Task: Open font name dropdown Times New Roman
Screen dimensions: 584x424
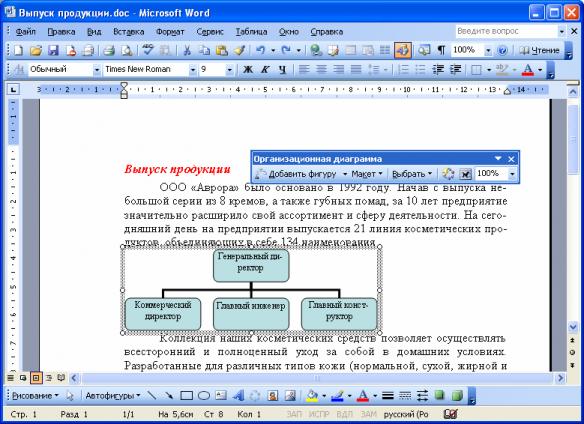Action: (193, 70)
